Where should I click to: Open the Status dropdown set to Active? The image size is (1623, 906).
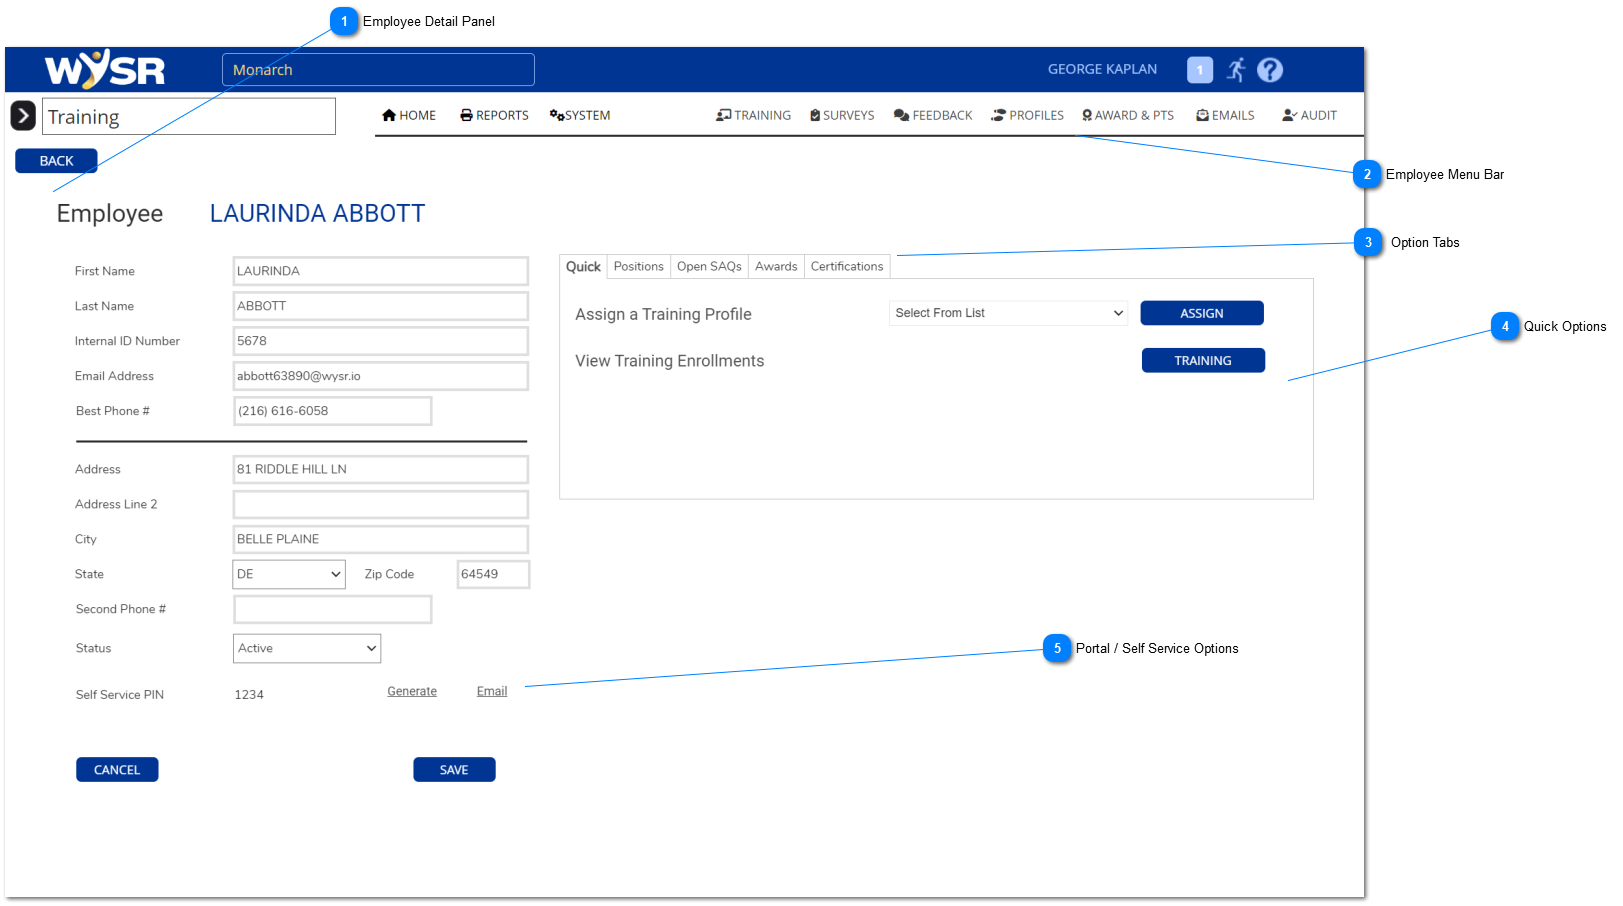306,648
